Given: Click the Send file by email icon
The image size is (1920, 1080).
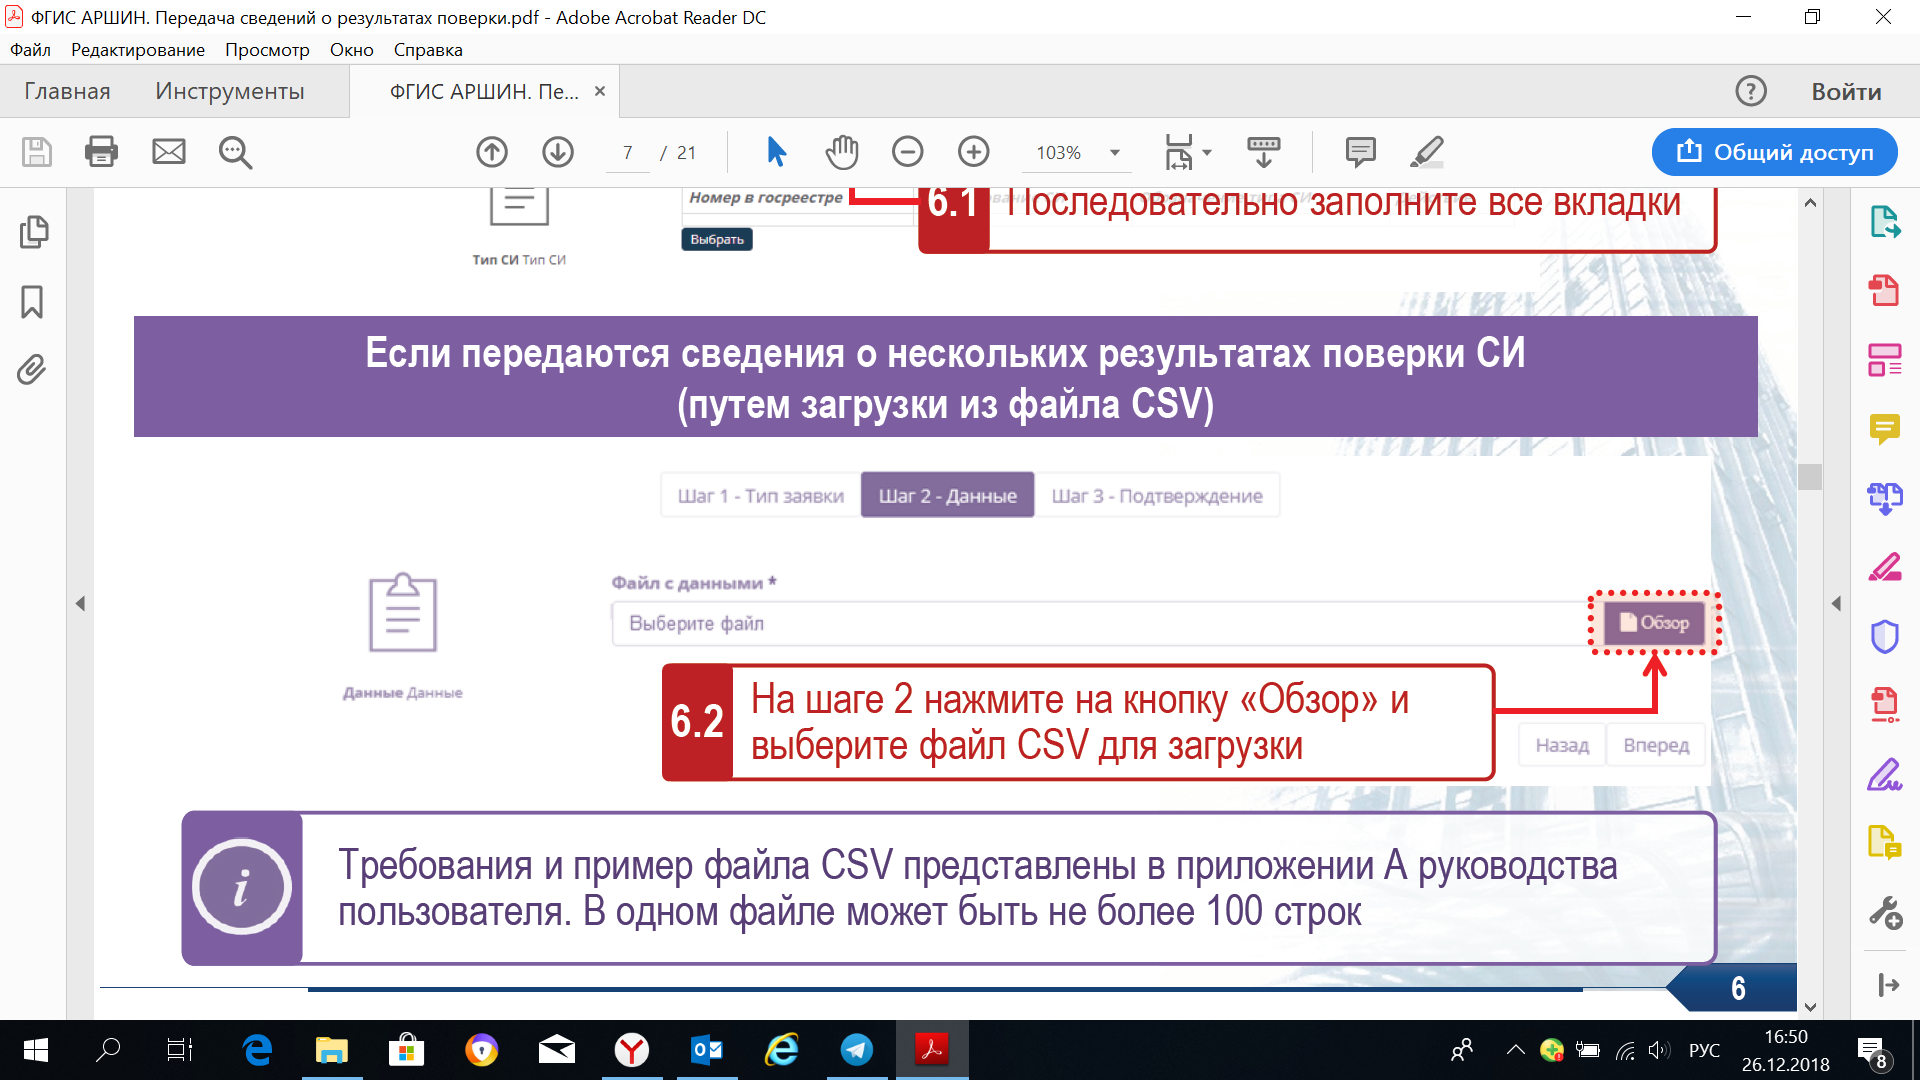Looking at the screenshot, I should point(168,152).
